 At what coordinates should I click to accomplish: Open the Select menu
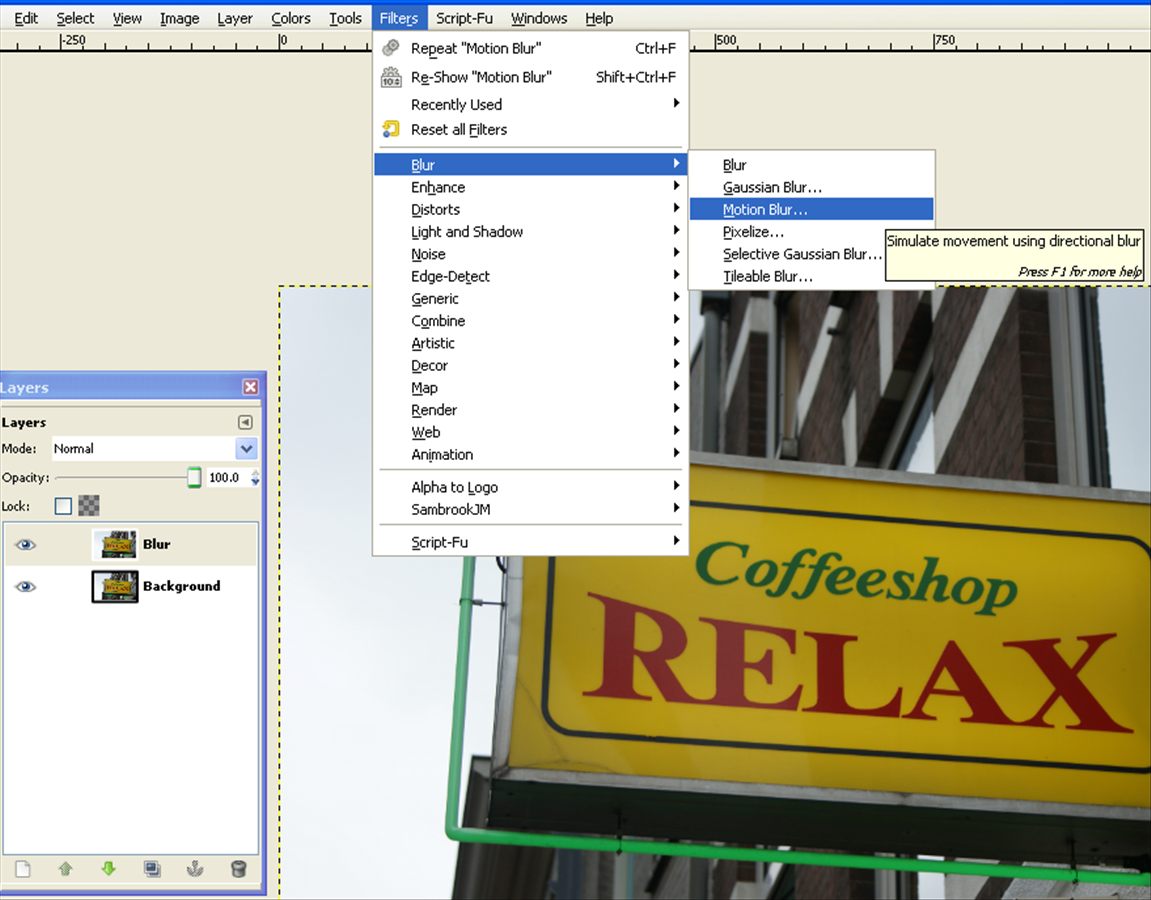click(x=75, y=18)
